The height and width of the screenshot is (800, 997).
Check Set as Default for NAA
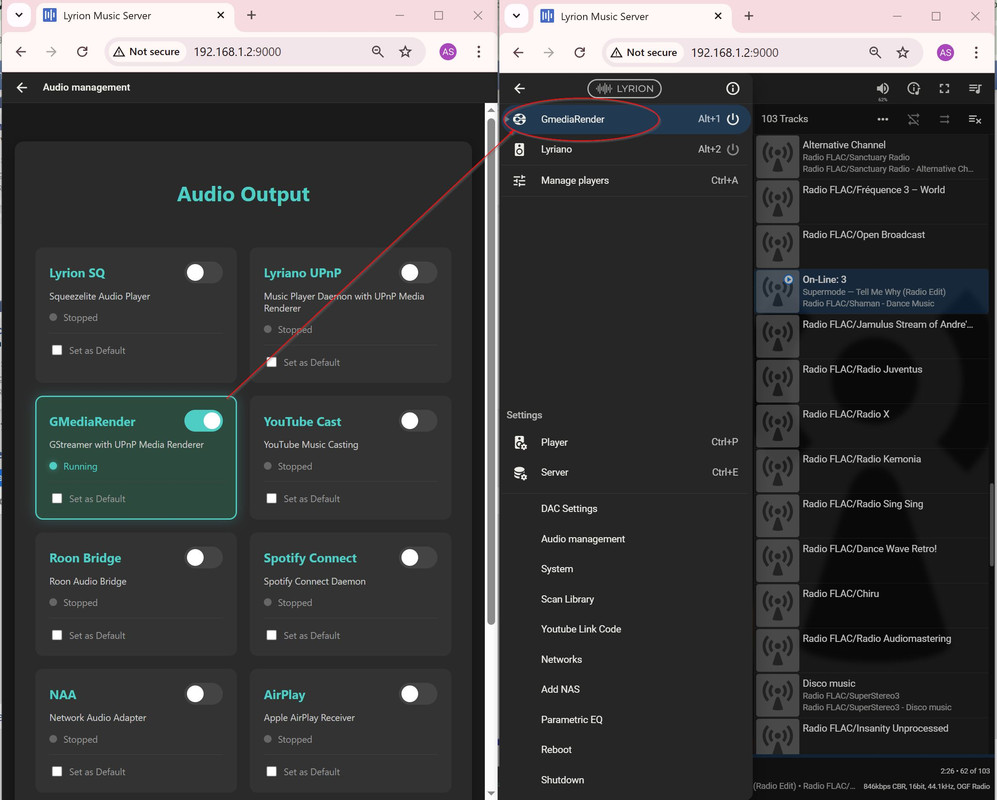coord(57,771)
